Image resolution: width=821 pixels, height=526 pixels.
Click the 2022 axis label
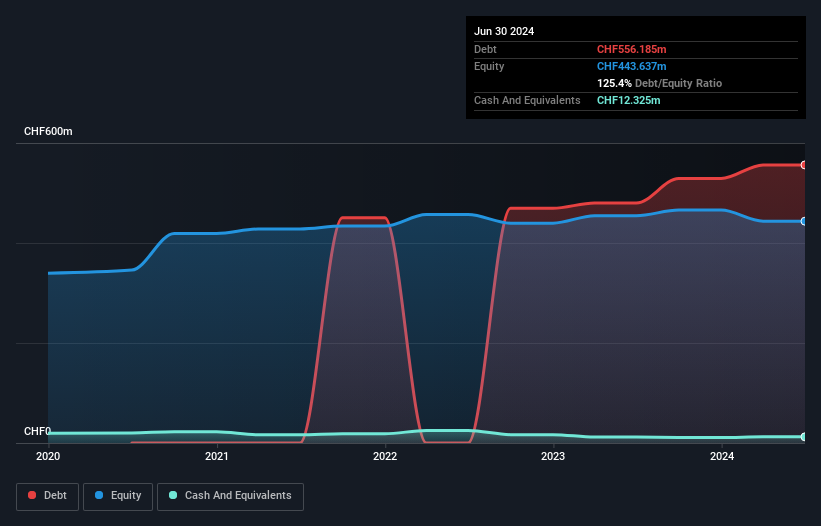pos(385,456)
